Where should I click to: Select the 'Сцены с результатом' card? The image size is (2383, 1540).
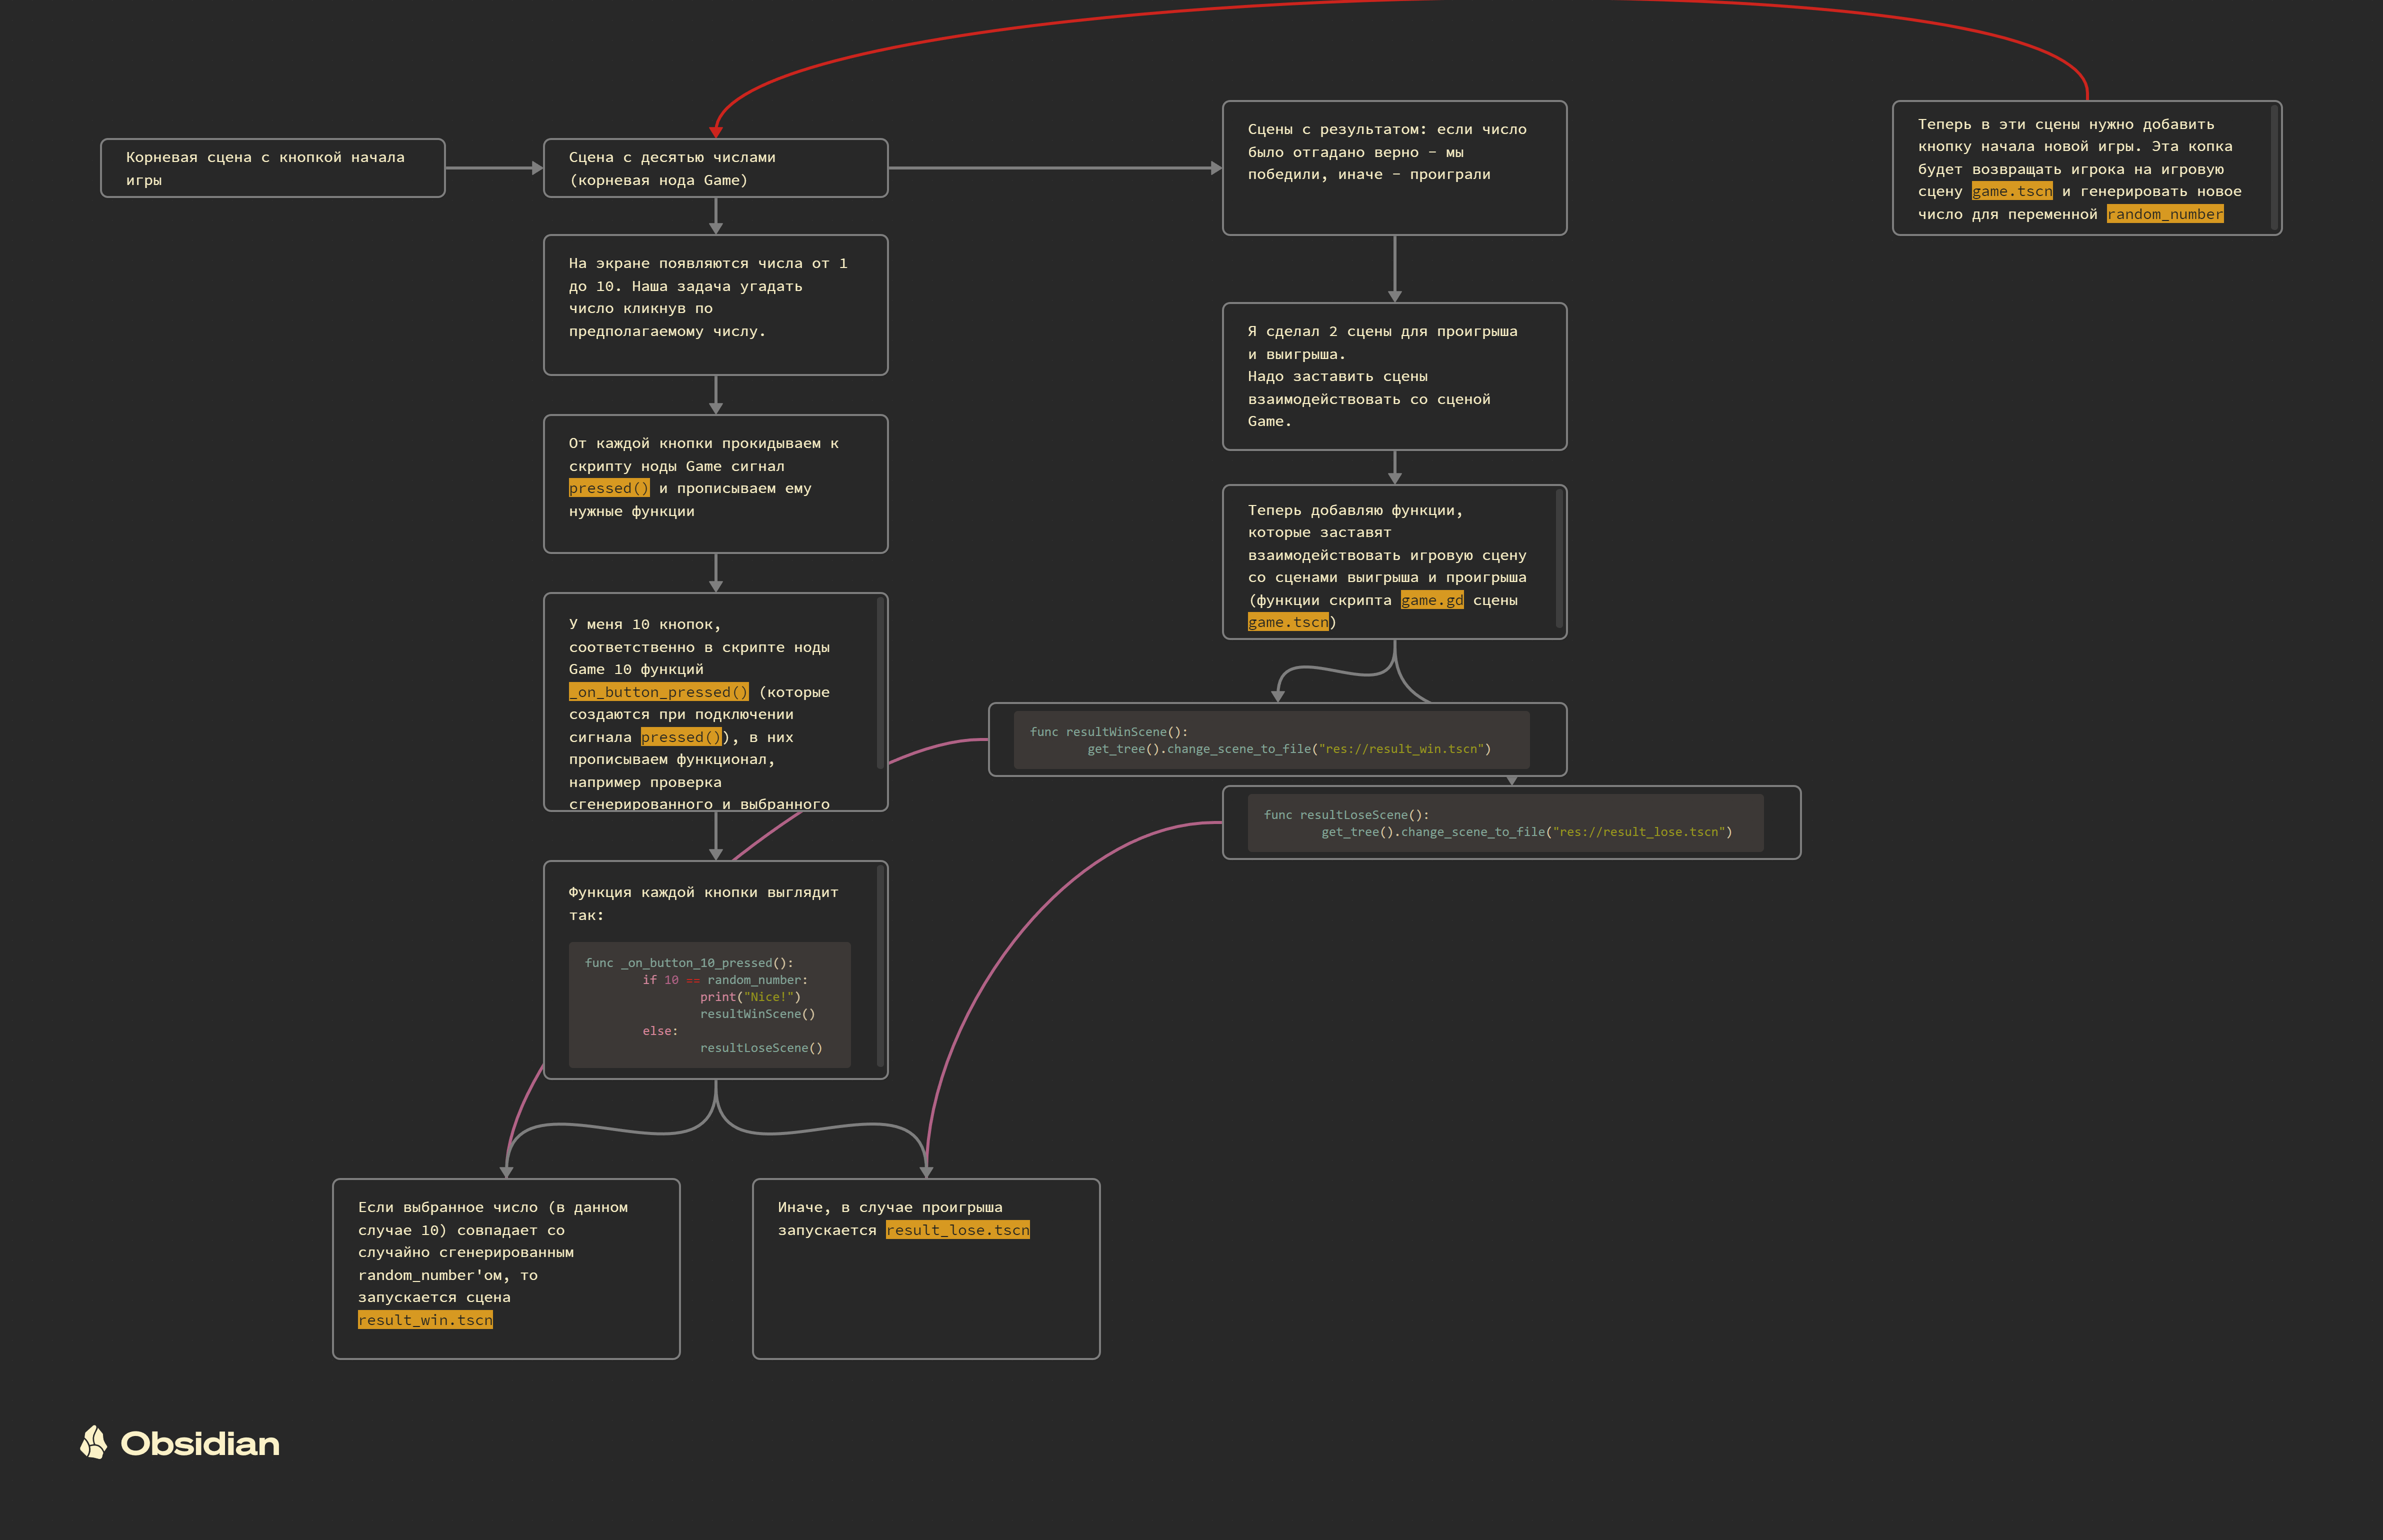1394,168
